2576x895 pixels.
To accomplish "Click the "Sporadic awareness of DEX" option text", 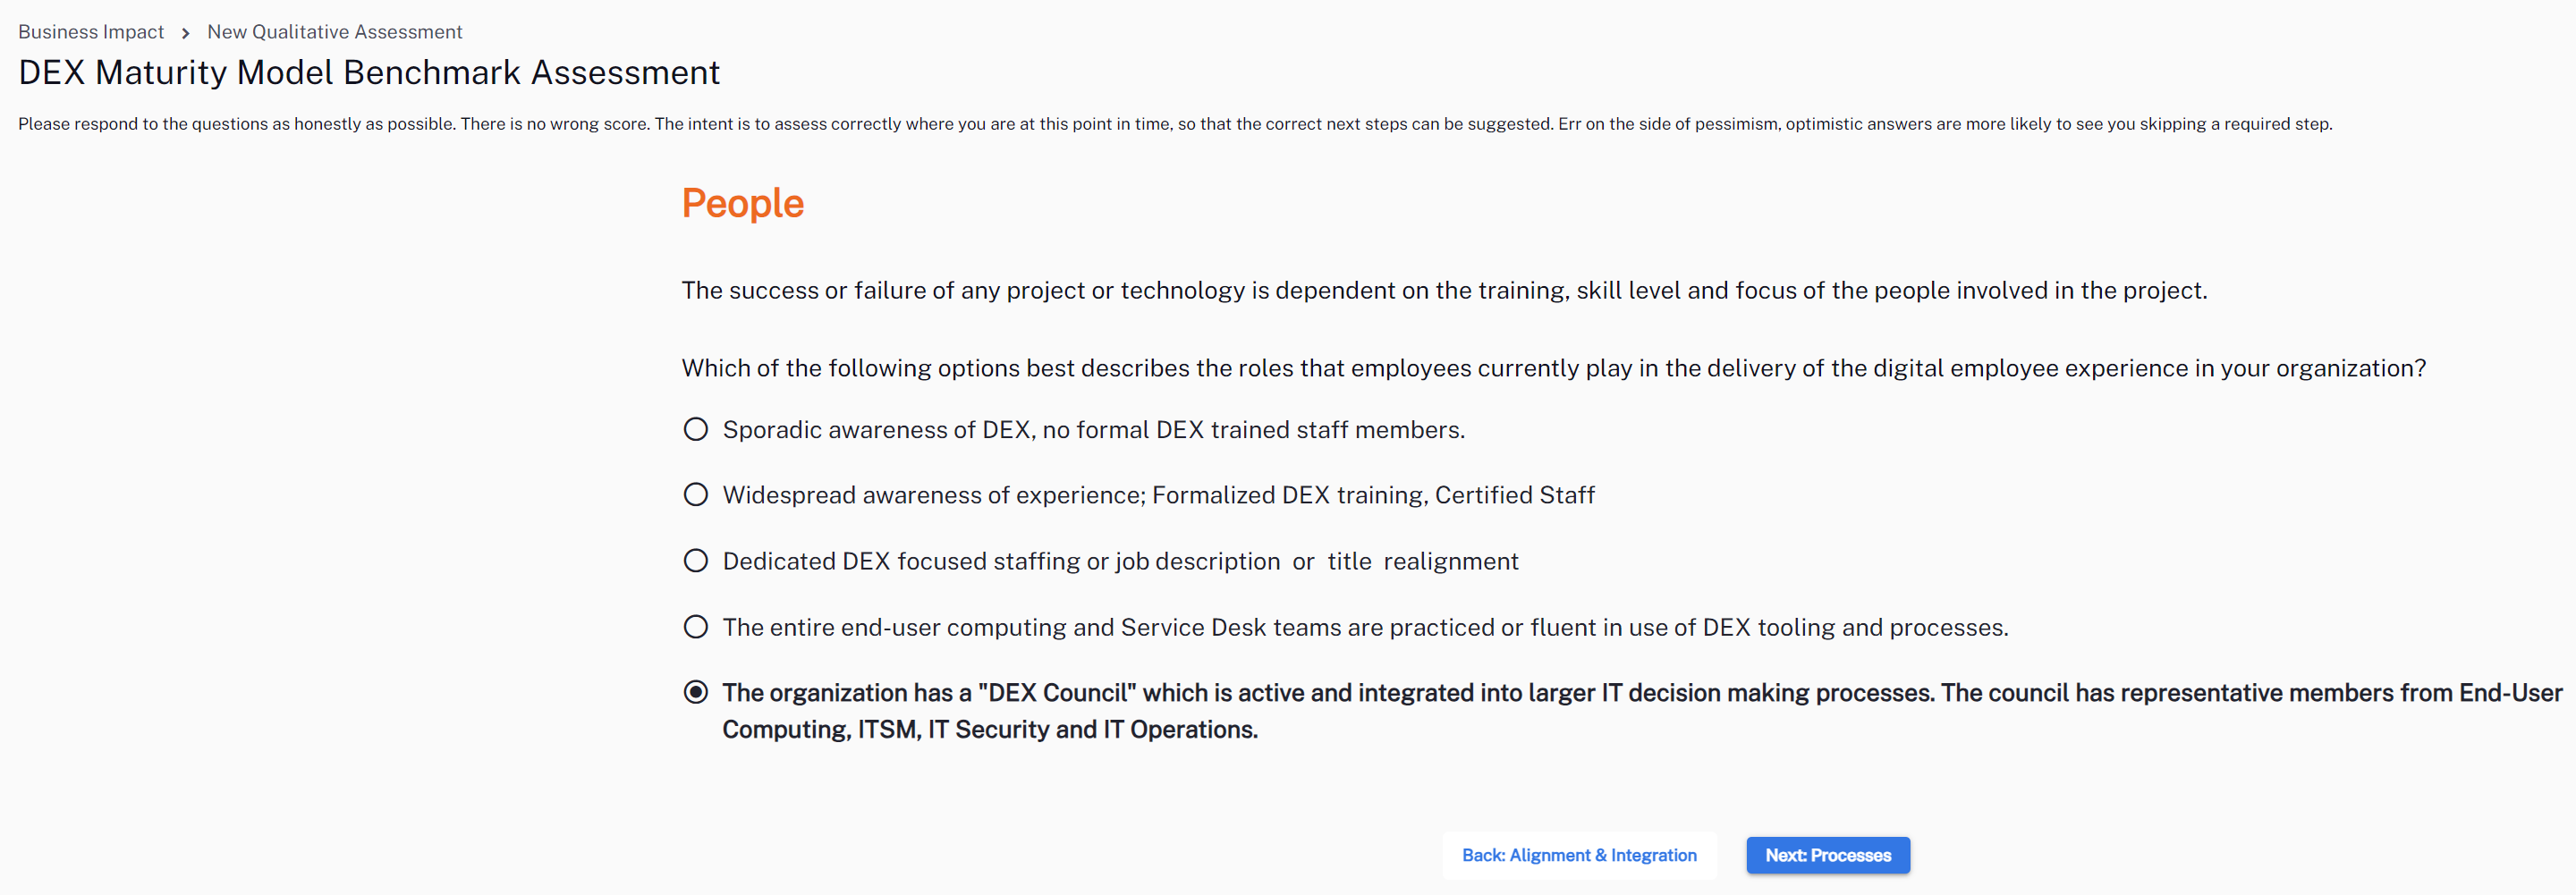I will click(x=1093, y=430).
